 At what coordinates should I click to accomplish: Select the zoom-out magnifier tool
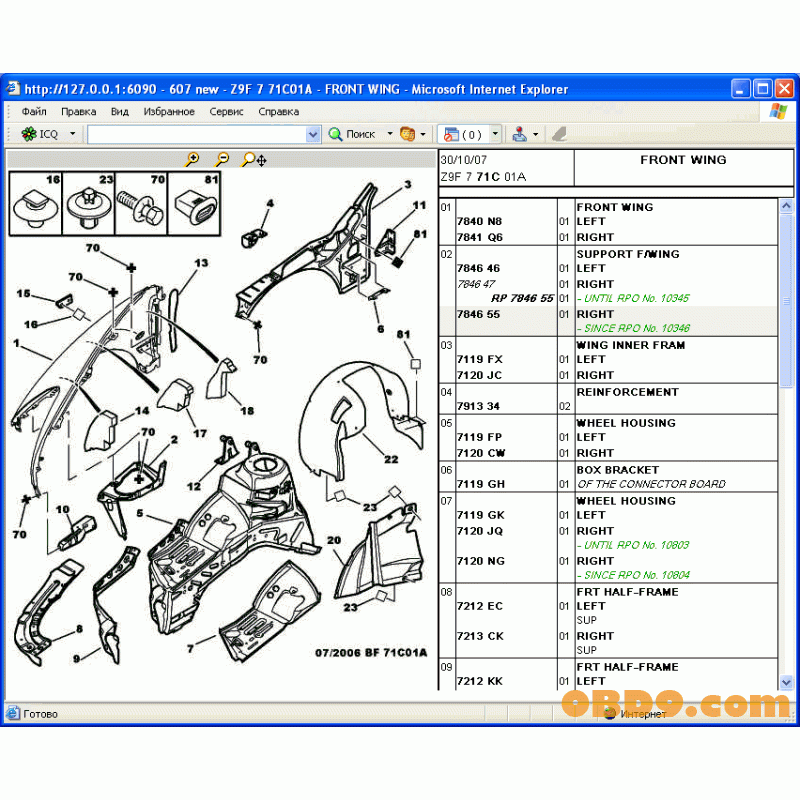222,160
